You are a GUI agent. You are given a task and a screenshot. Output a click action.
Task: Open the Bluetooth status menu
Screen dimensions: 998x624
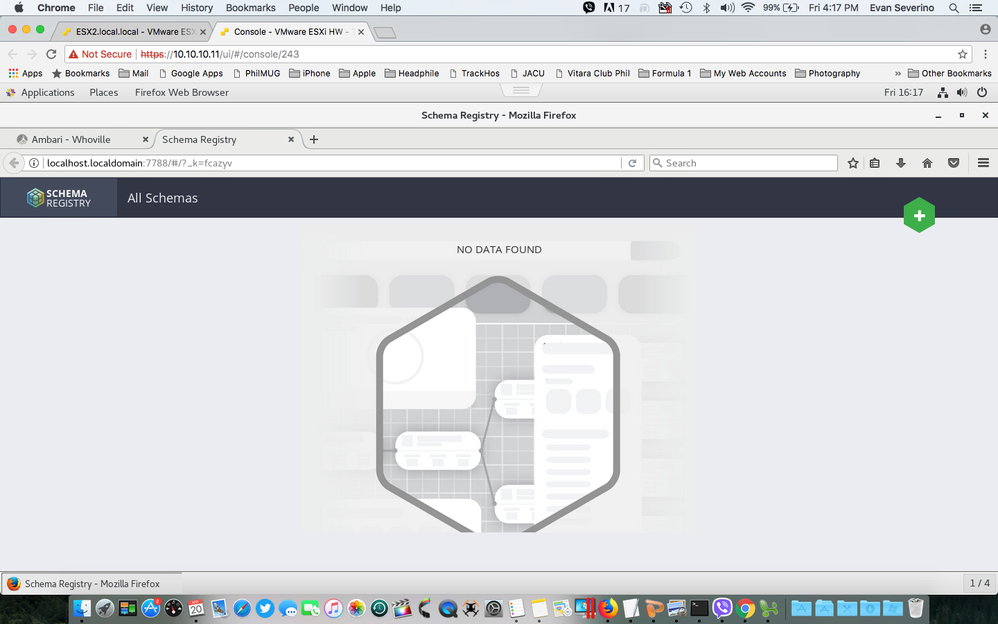point(706,8)
